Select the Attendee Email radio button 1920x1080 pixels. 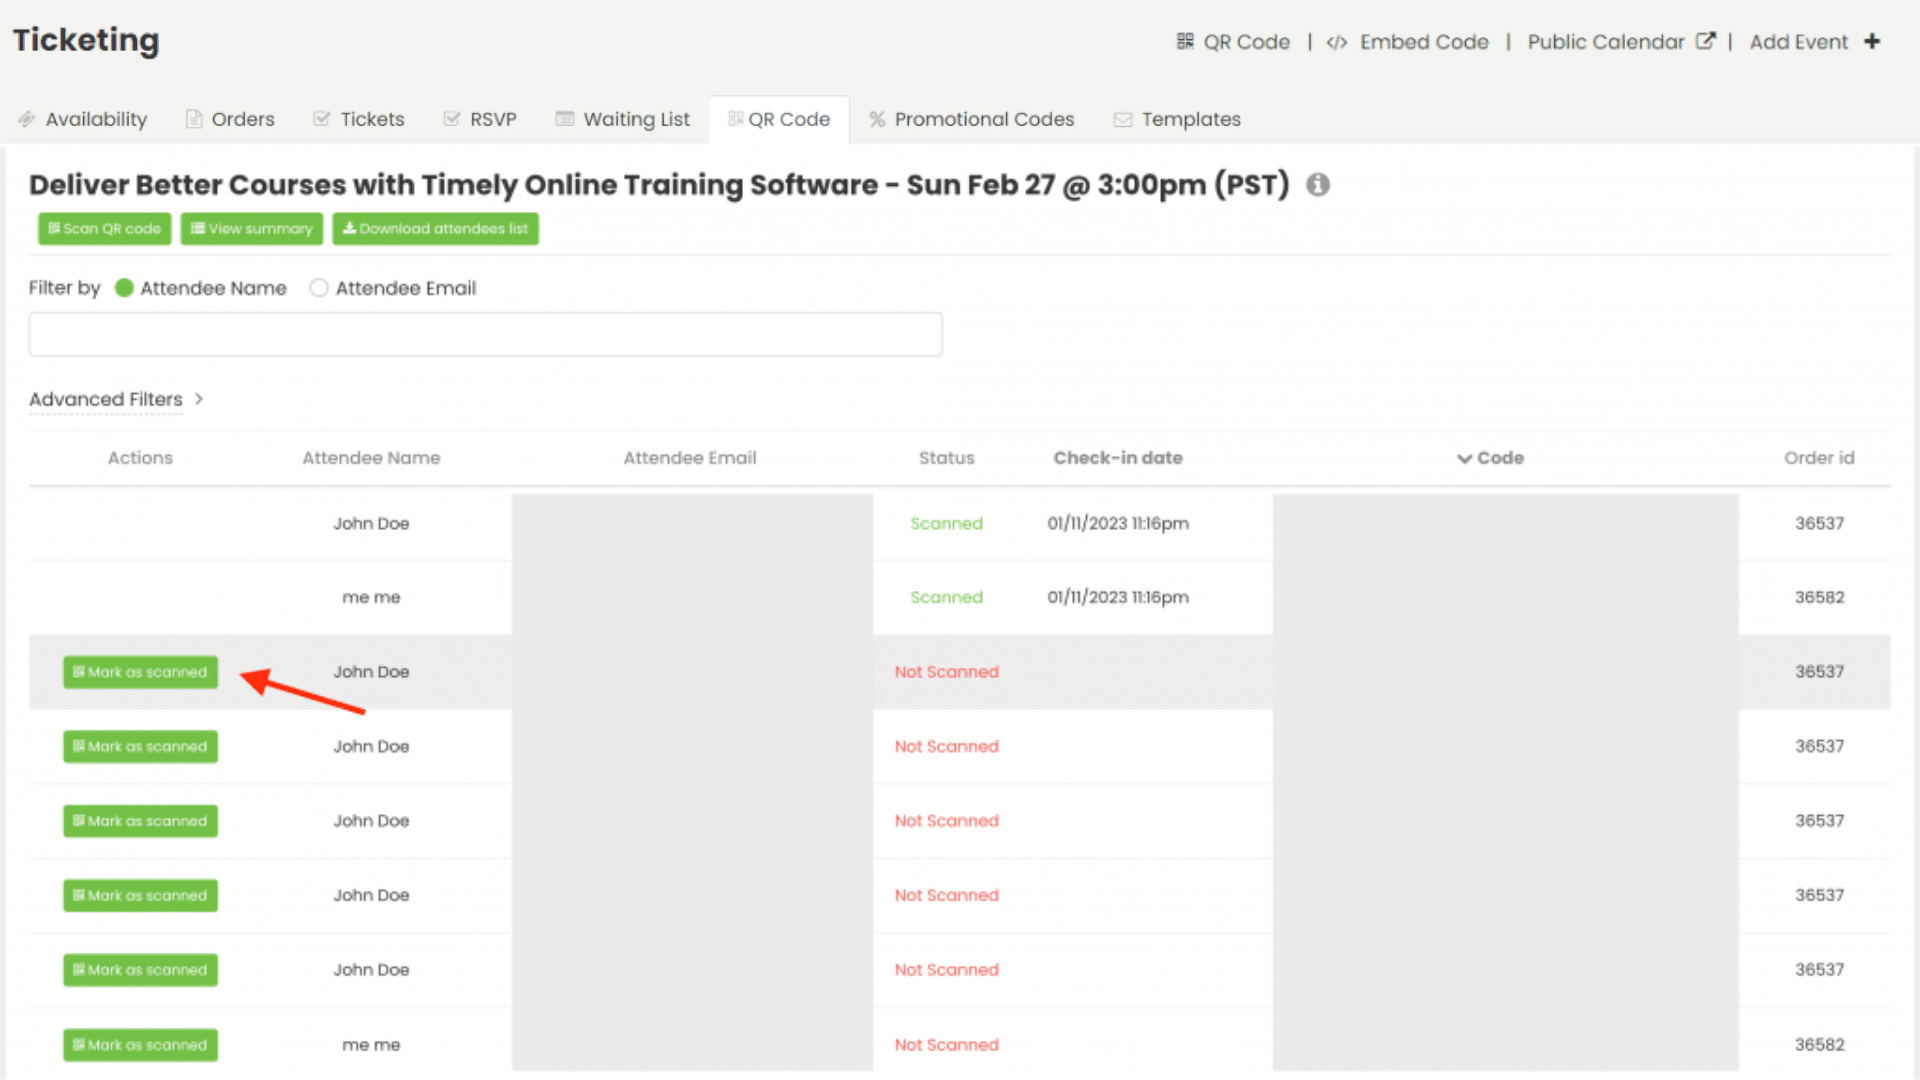pos(319,288)
